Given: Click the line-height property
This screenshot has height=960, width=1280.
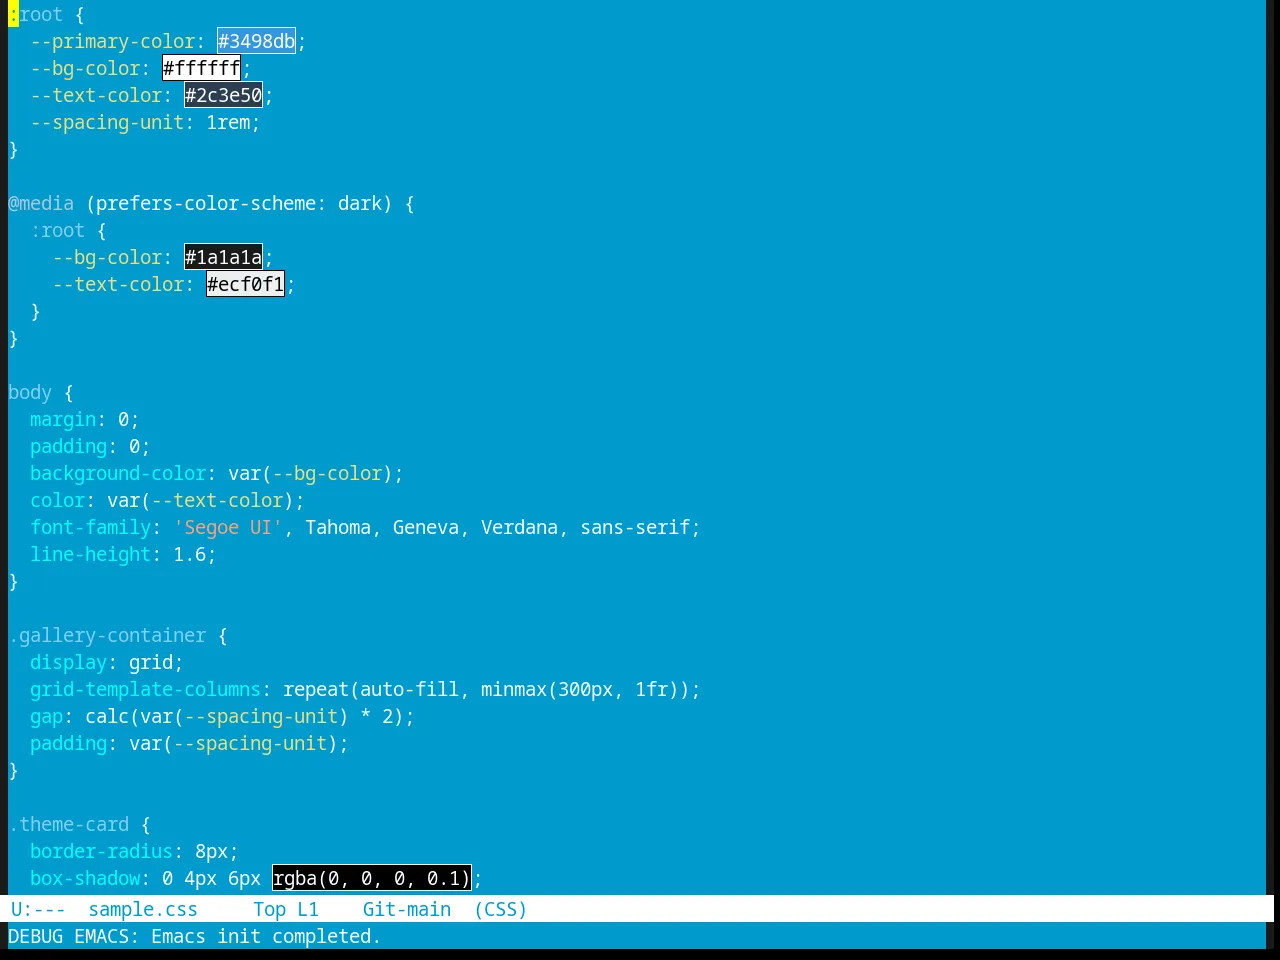Looking at the screenshot, I should pyautogui.click(x=90, y=554).
